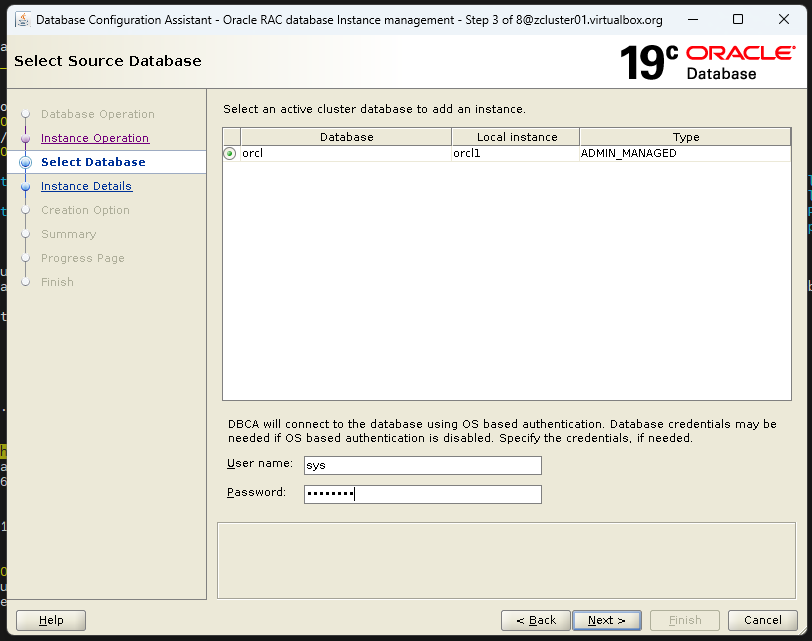The height and width of the screenshot is (641, 812).
Task: Click the Instance Operation step bullet
Action: pos(25,138)
